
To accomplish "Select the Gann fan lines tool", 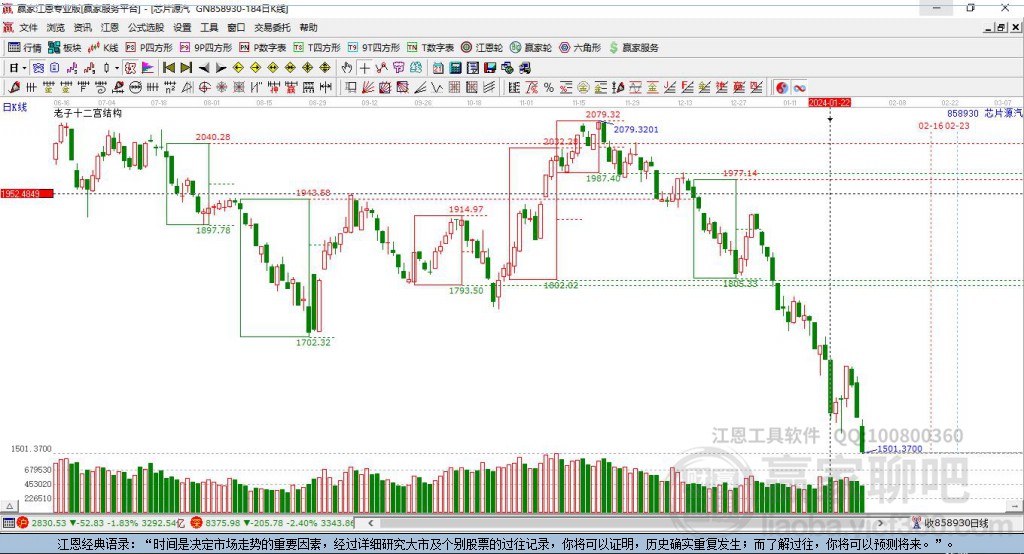I will tap(368, 88).
